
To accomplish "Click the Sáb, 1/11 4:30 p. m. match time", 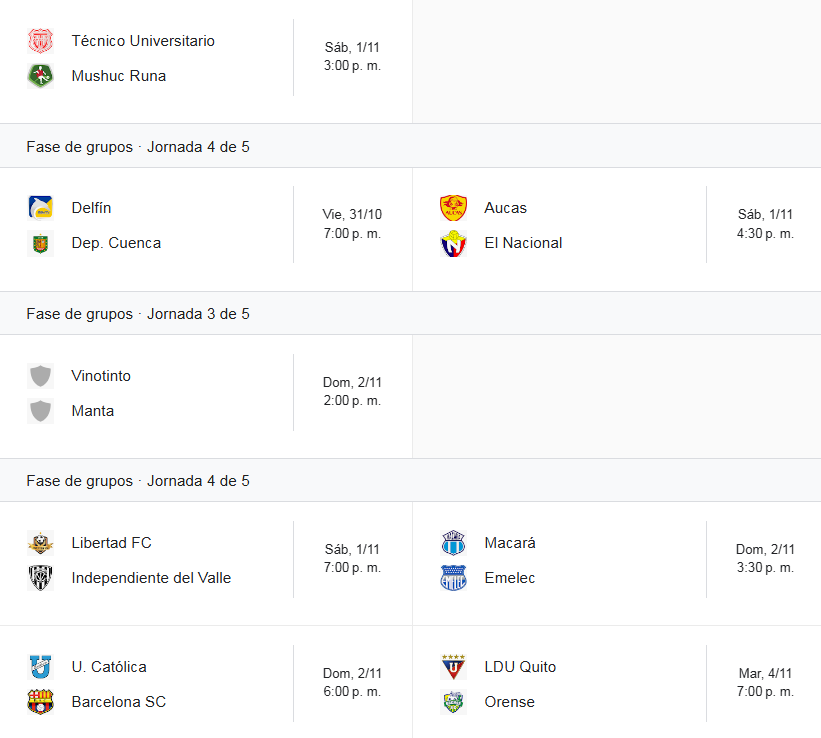I will [x=765, y=224].
